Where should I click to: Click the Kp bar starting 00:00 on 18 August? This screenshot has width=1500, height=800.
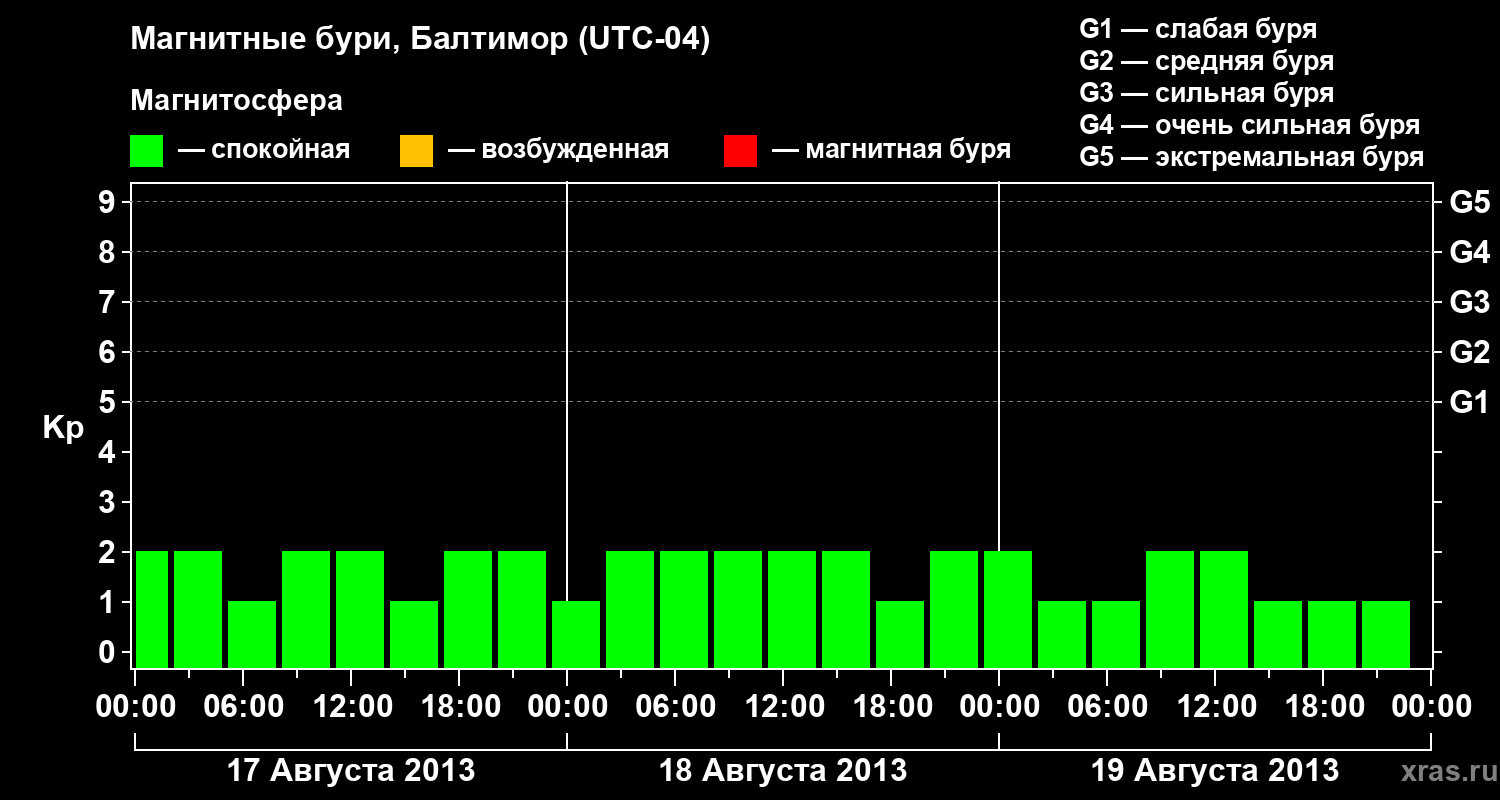[576, 634]
